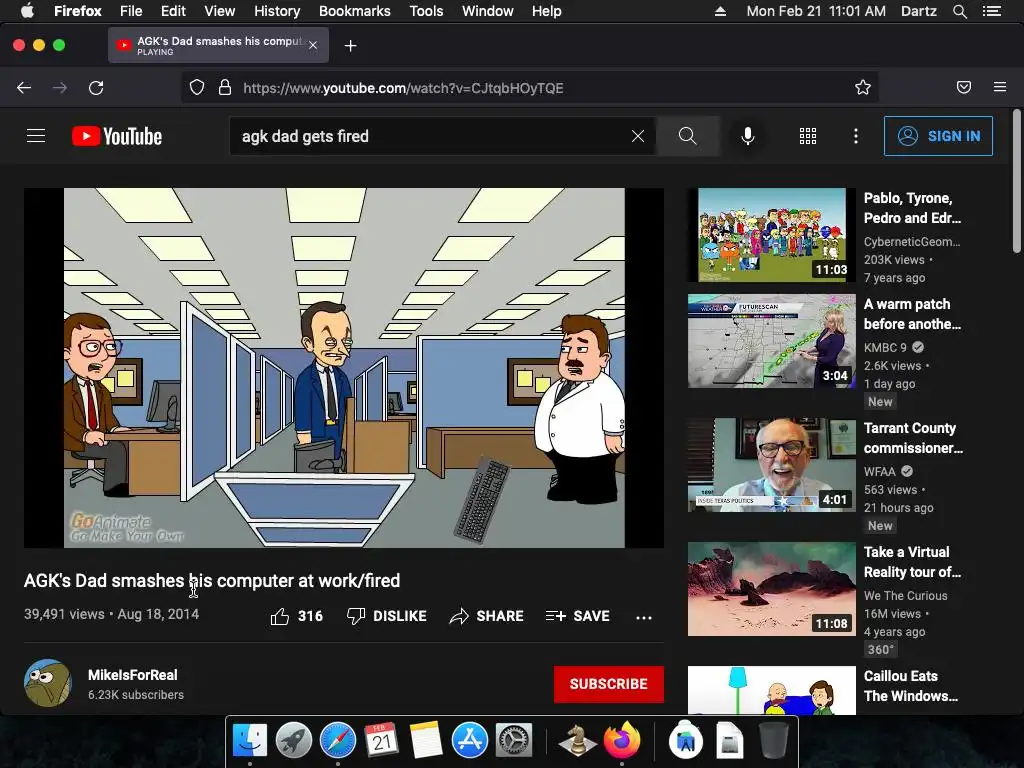Click the magnifier search button
This screenshot has width=1024, height=768.
tap(687, 136)
